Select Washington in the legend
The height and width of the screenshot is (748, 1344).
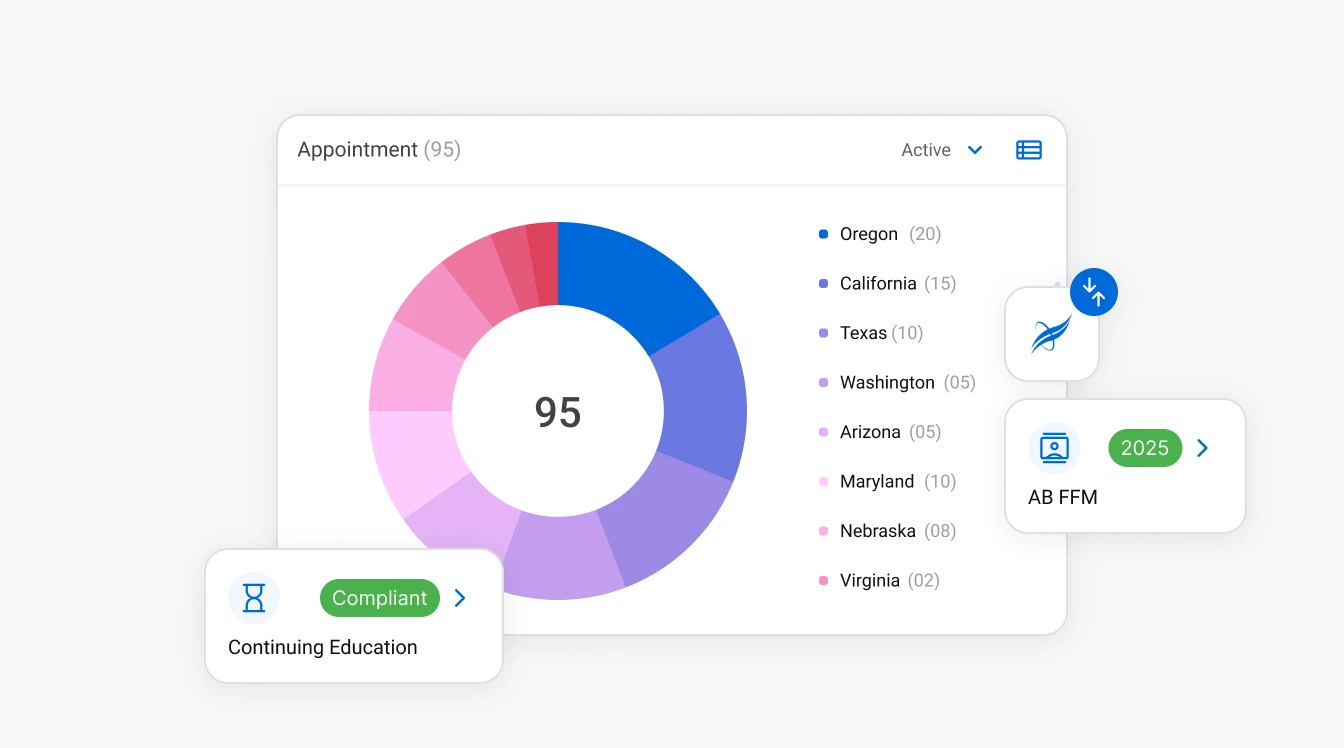click(x=887, y=383)
